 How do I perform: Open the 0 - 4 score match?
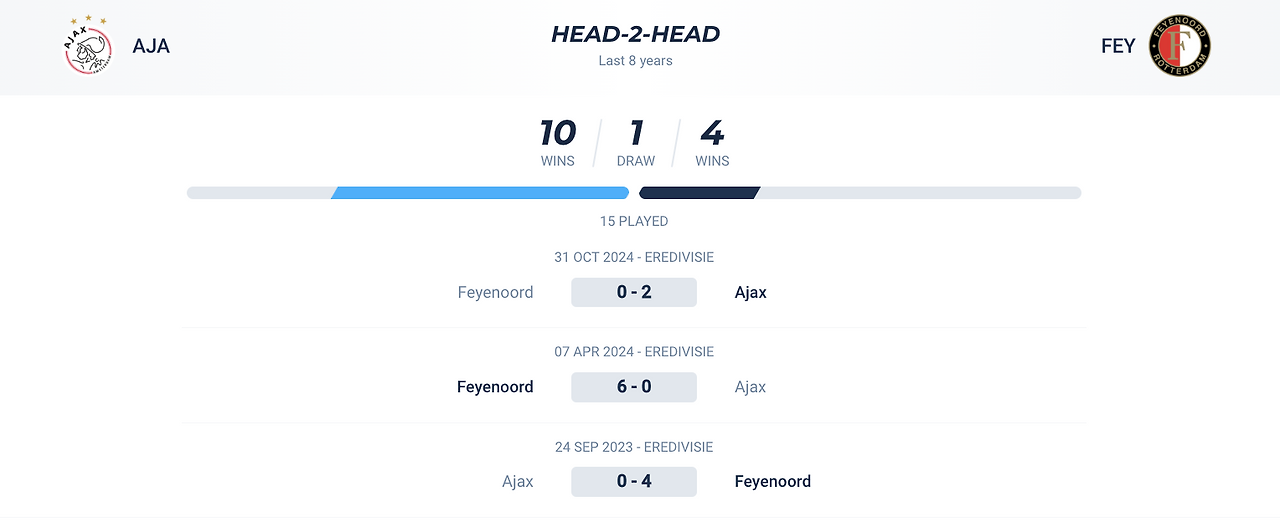(x=634, y=481)
